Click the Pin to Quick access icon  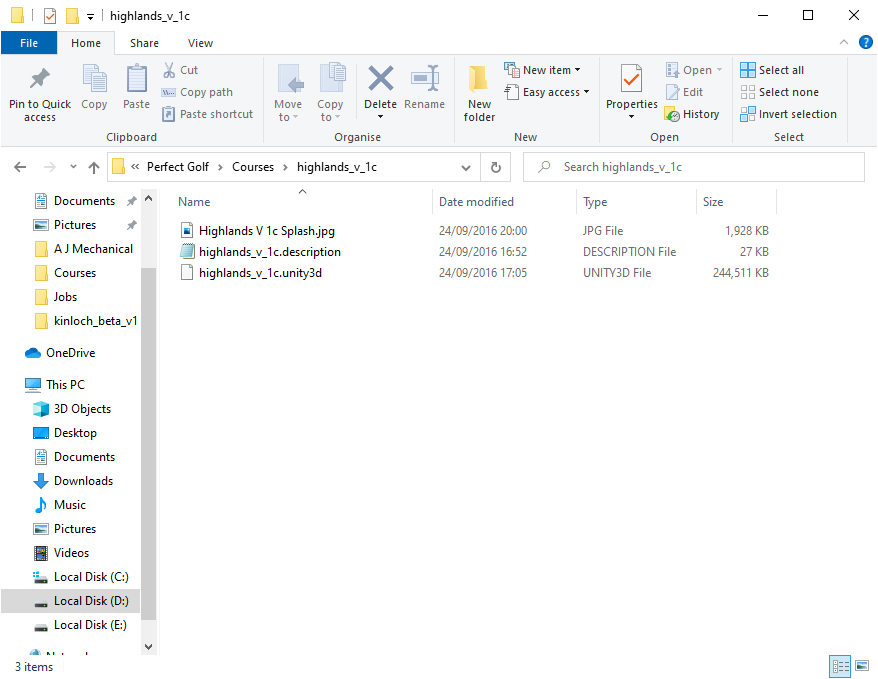tap(40, 80)
